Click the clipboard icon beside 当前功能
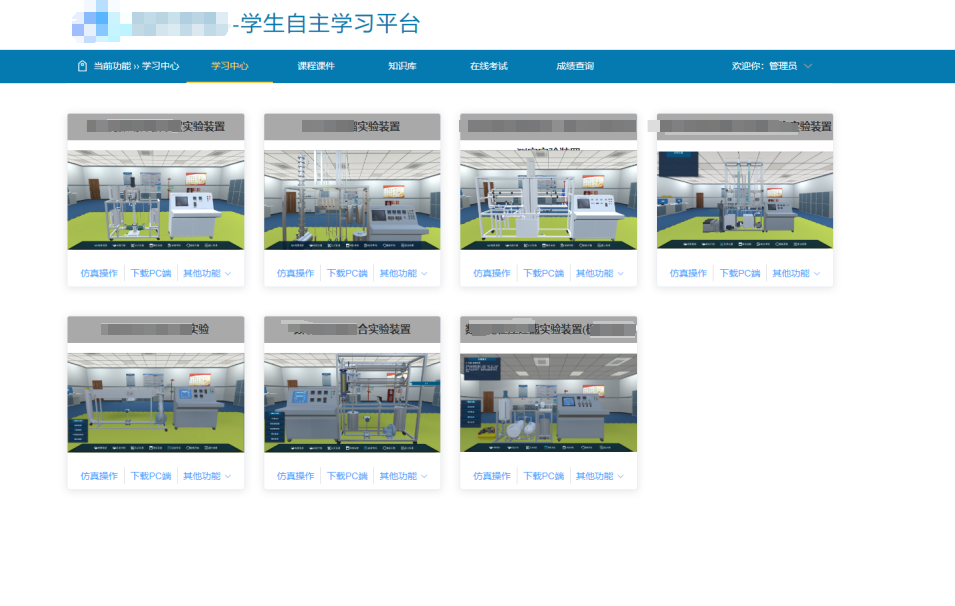 pos(82,66)
